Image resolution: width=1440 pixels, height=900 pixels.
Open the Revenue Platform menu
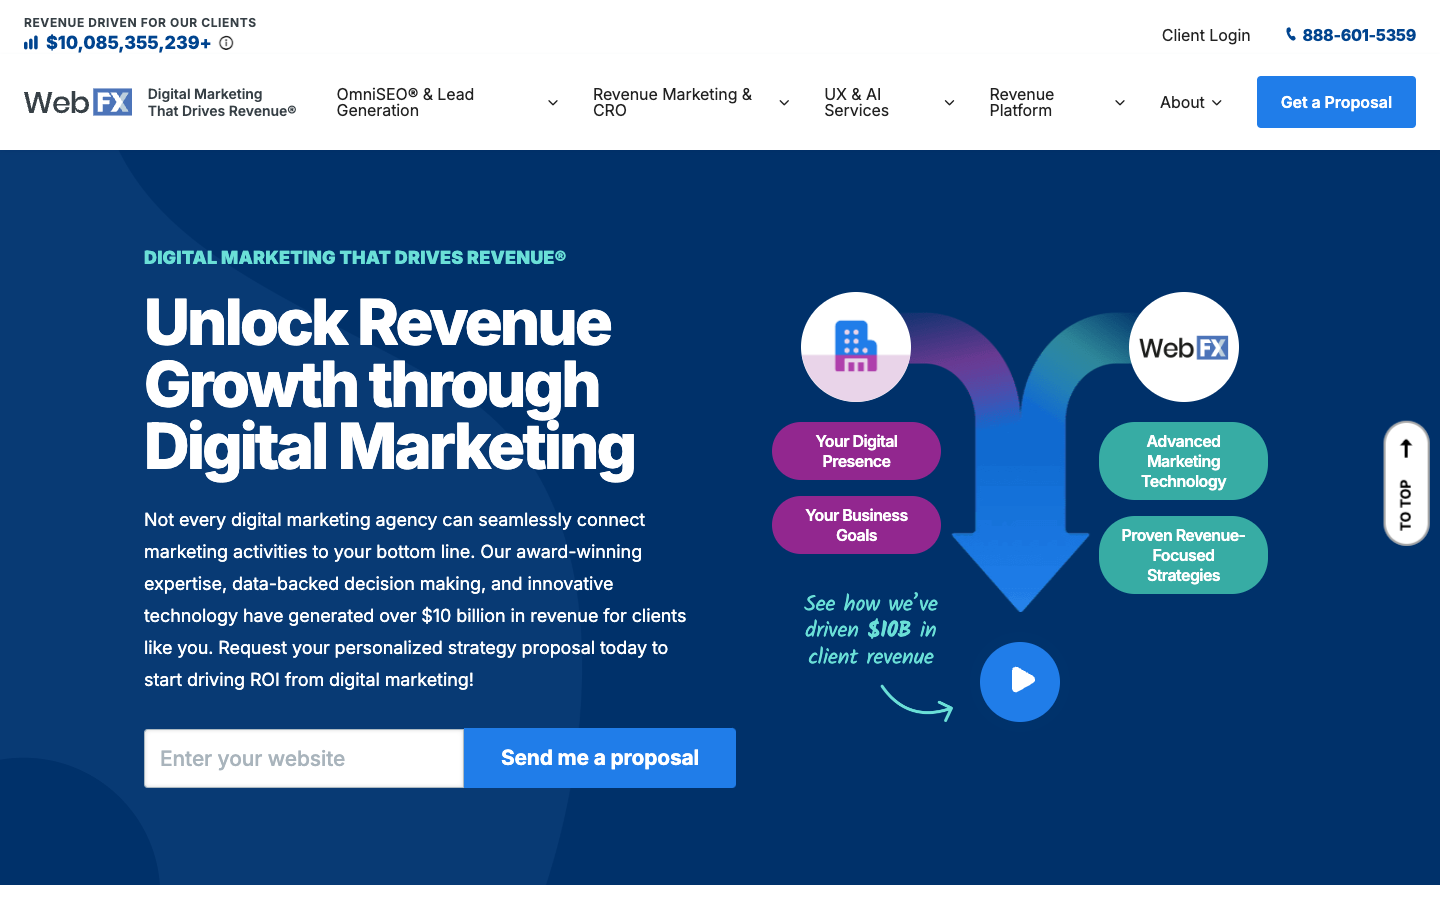pos(1056,102)
